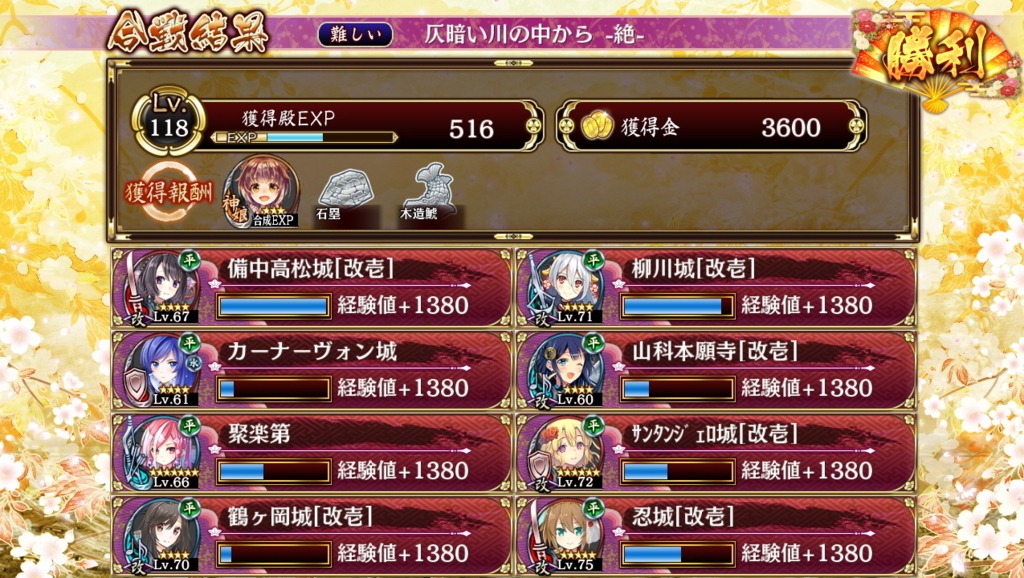Click the 鶴ヶ岡城[改壱] character portrait
The image size is (1024, 578).
pyautogui.click(x=158, y=536)
